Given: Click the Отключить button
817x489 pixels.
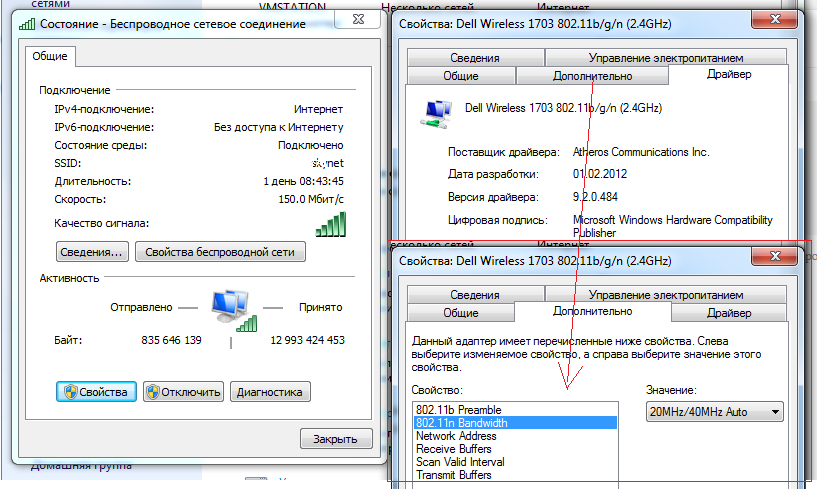Looking at the screenshot, I should tap(183, 392).
